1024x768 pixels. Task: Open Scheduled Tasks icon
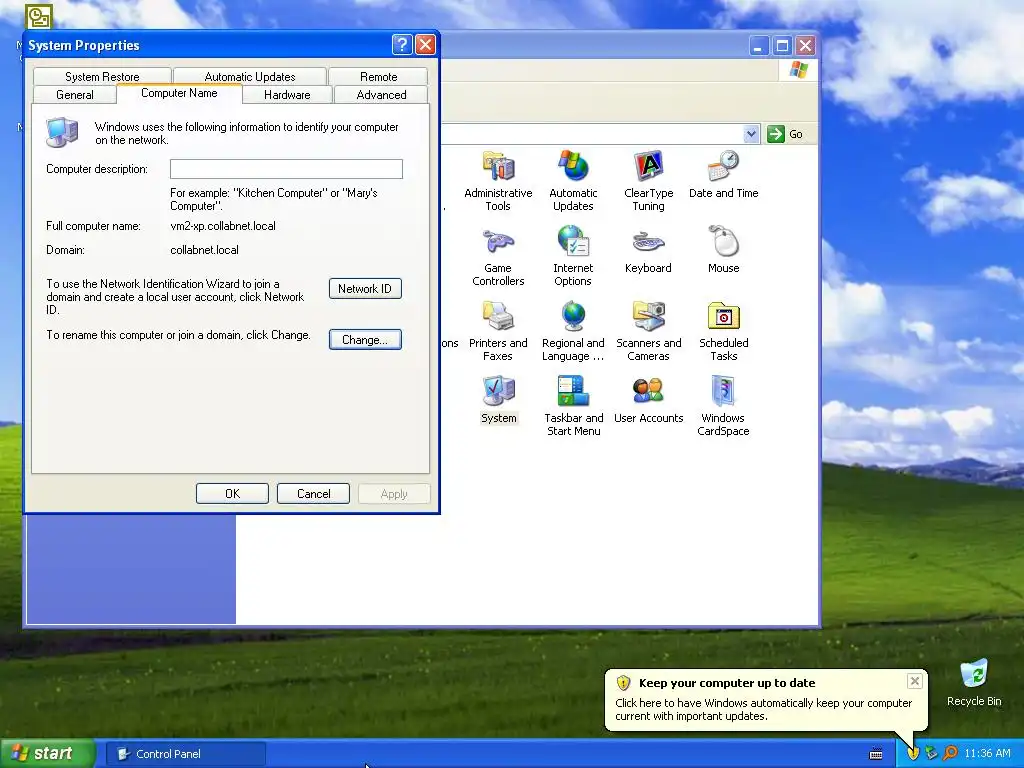click(723, 331)
